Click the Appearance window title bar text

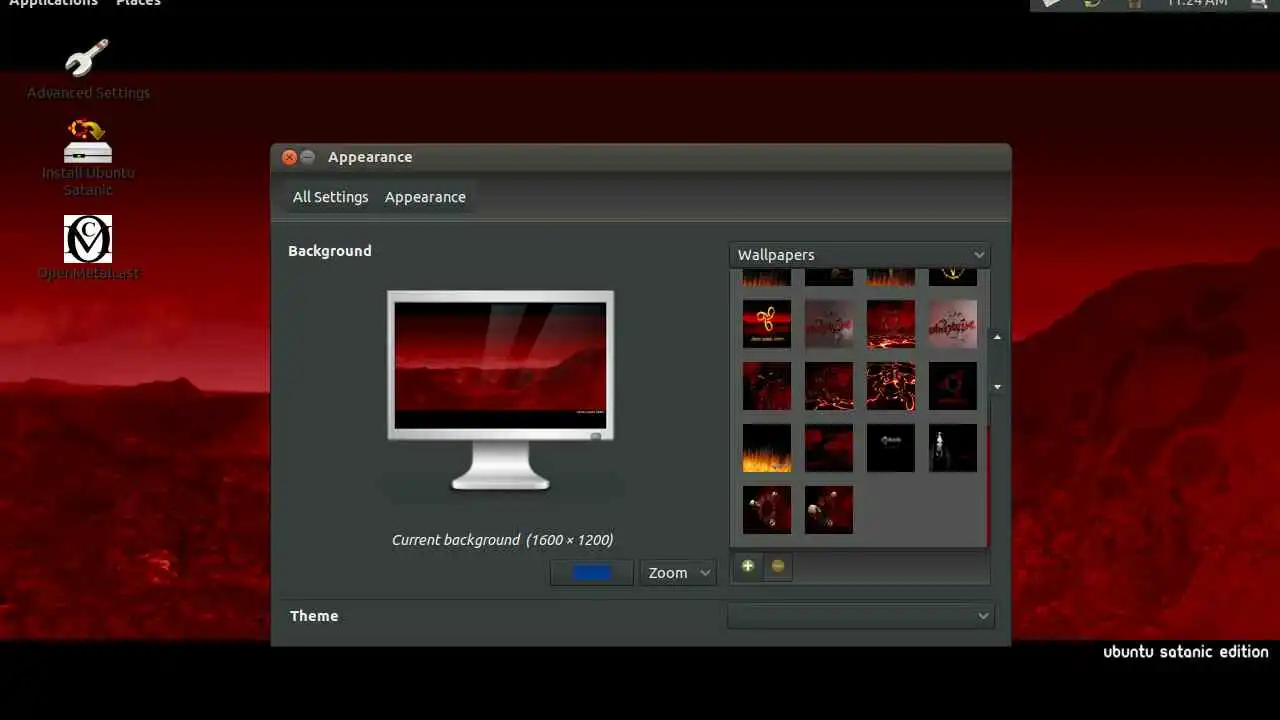pyautogui.click(x=370, y=157)
